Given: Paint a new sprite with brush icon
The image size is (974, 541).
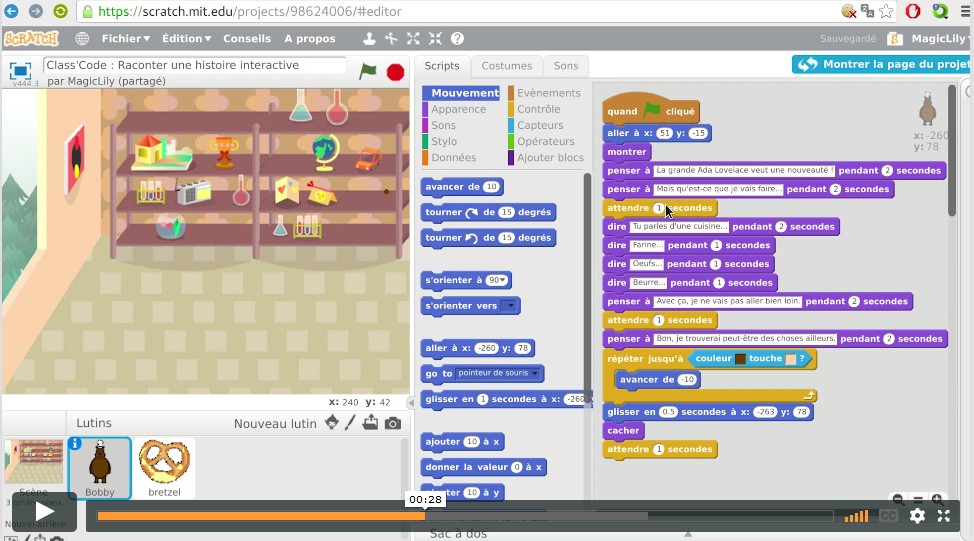Looking at the screenshot, I should 351,423.
